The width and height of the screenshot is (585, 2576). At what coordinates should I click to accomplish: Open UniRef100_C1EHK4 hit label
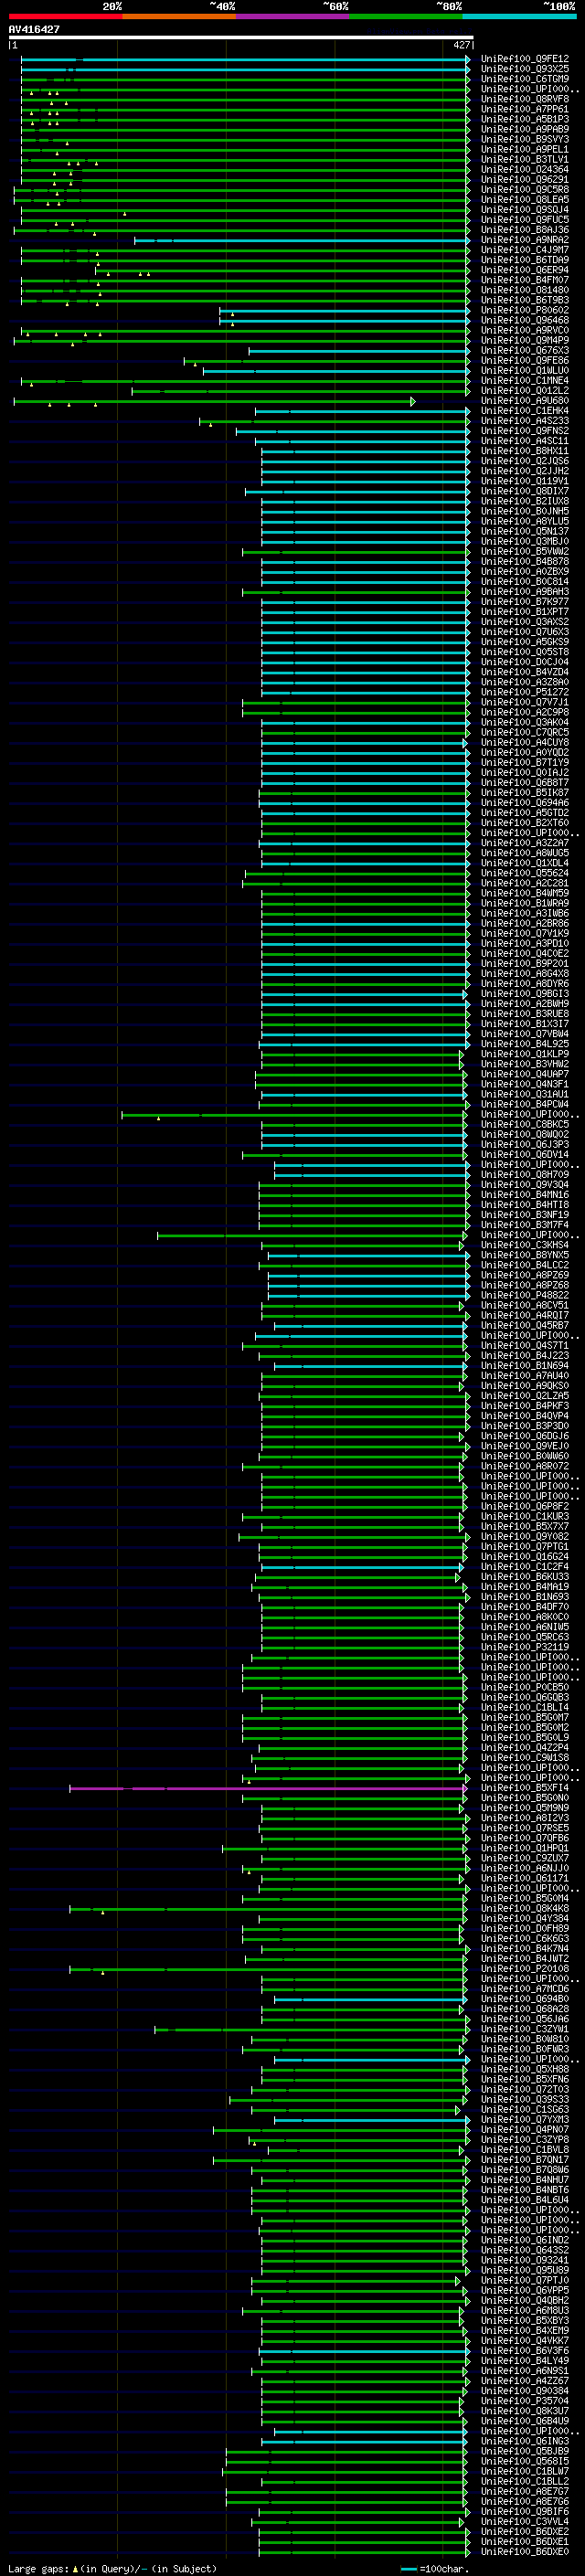pos(525,411)
